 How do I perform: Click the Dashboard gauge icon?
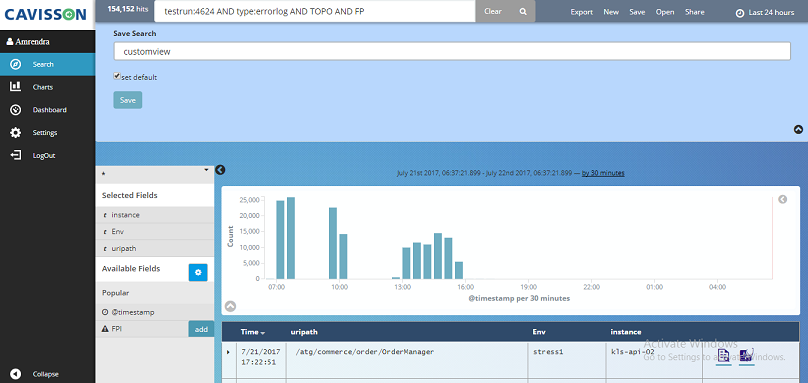pyautogui.click(x=16, y=110)
